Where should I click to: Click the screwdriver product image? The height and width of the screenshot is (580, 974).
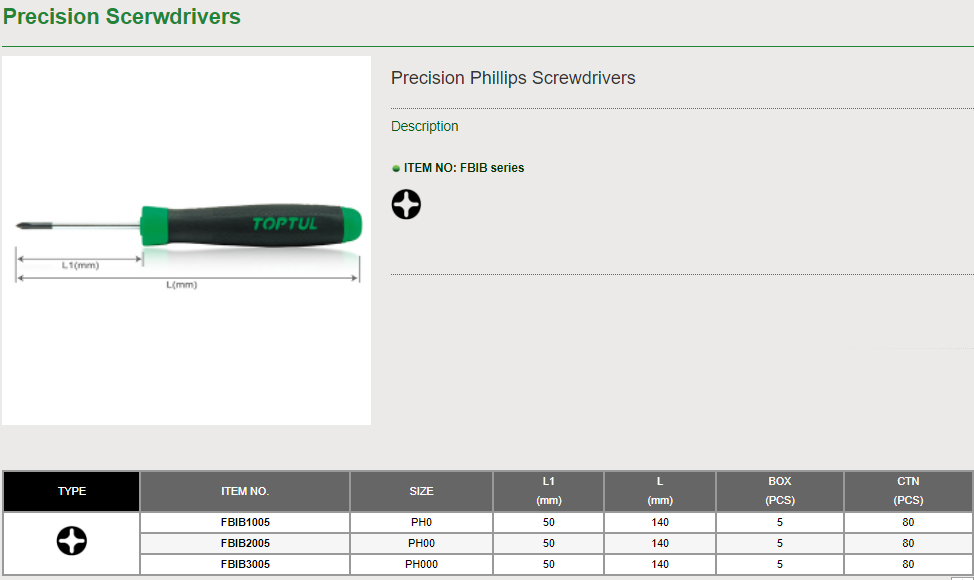(x=187, y=240)
